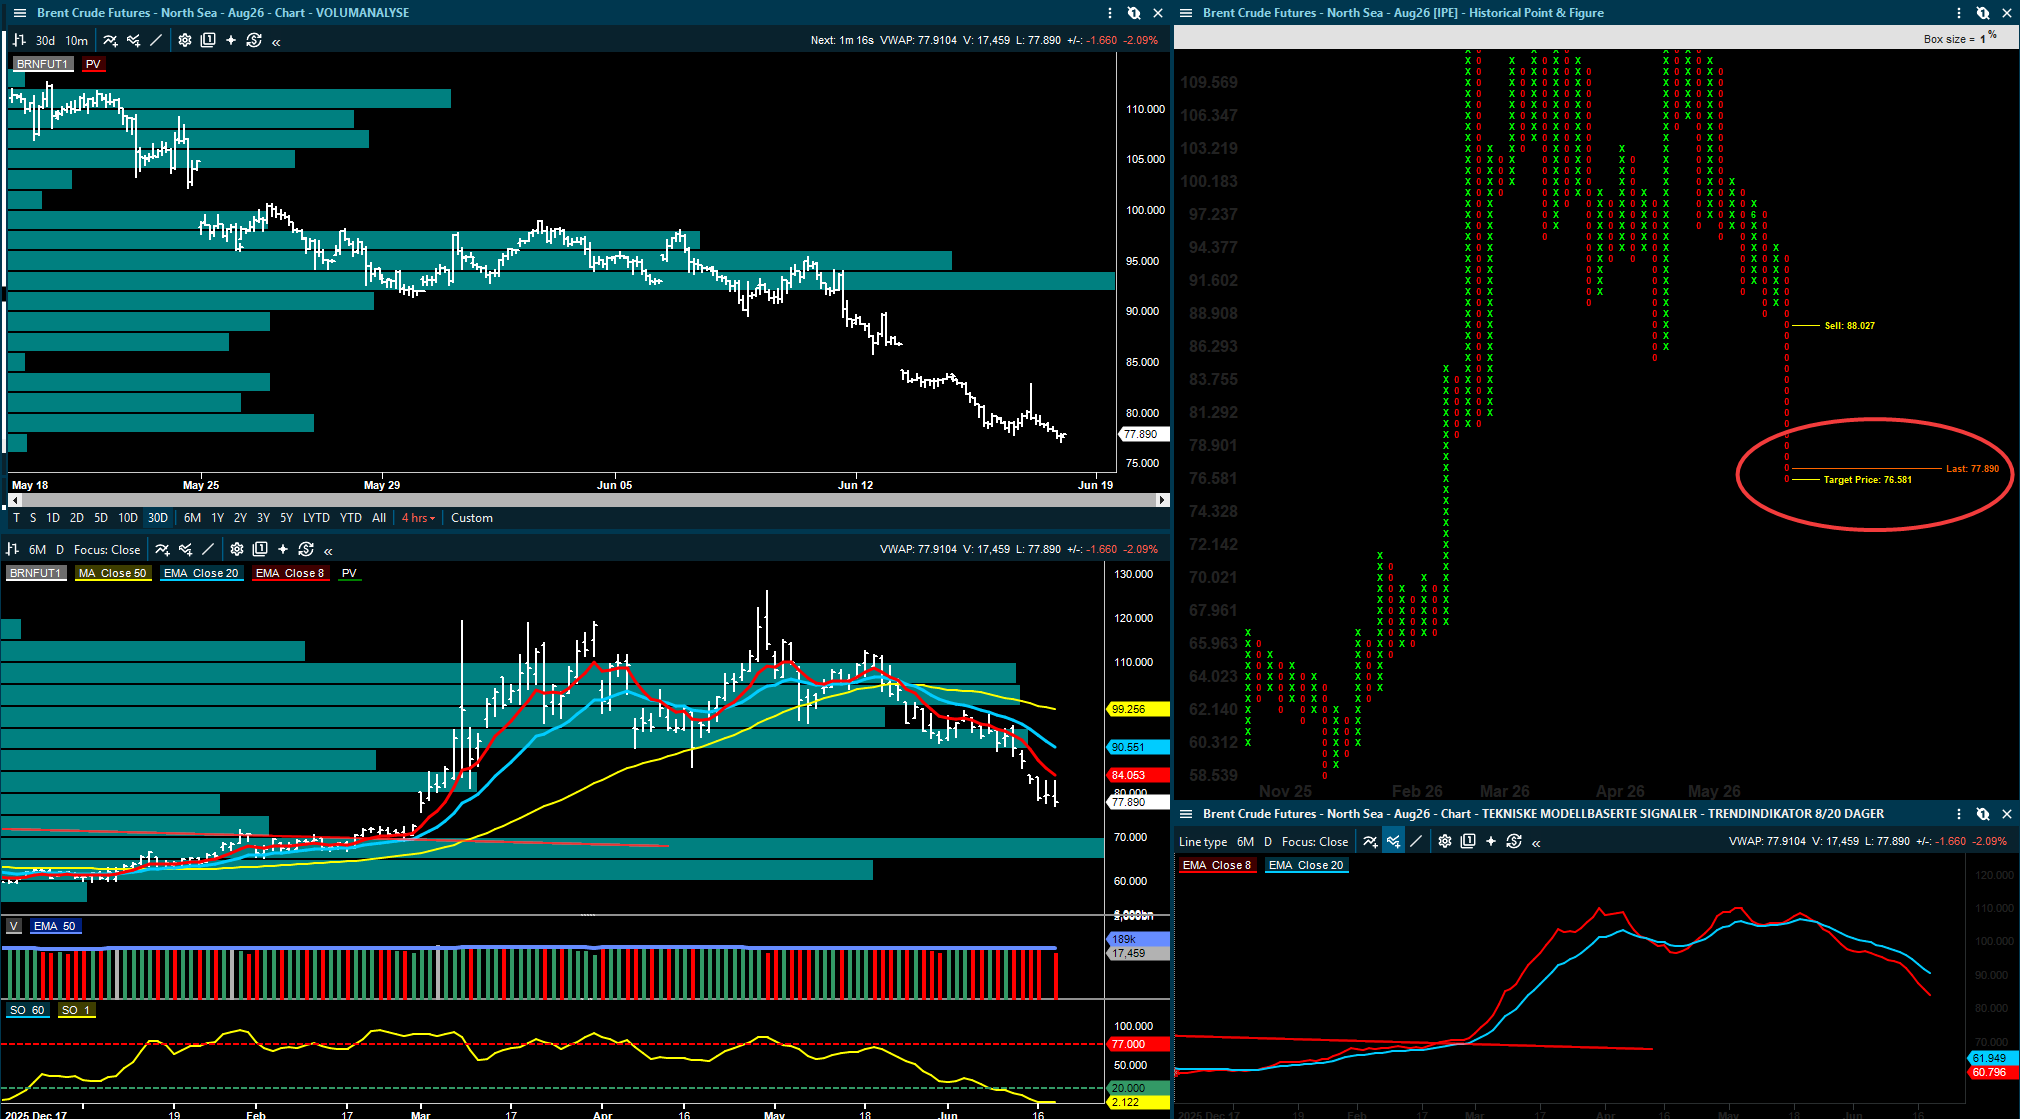
Task: Click currency sync icon in 6M chart toolbar
Action: 306,549
